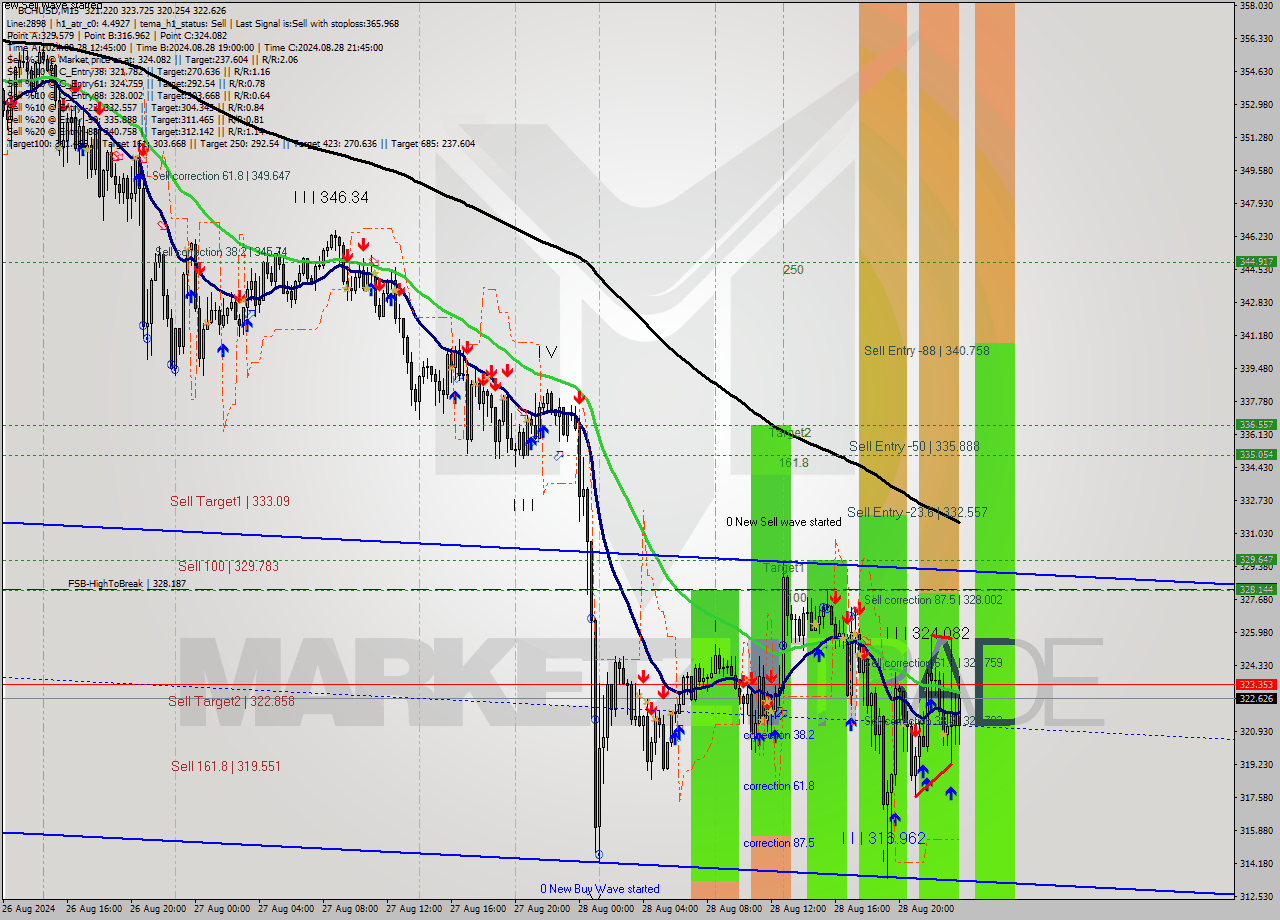Click the '28 Aug 00:00' time axis label
Viewport: 1280px width, 920px height.
coord(605,909)
